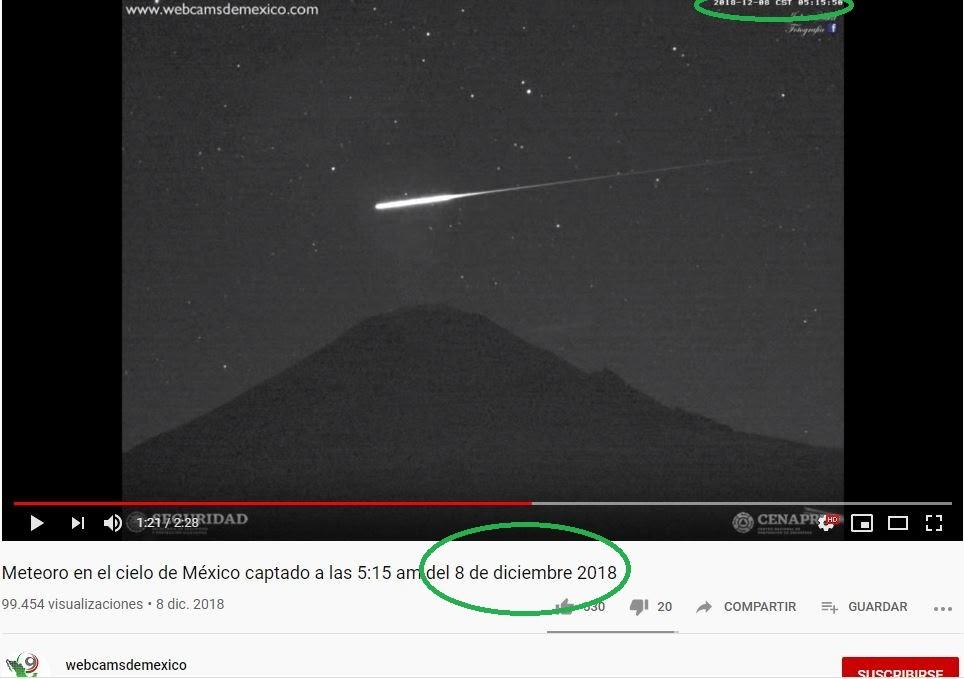Enter fullscreen mode
Screen dimensions: 964x679
[934, 523]
